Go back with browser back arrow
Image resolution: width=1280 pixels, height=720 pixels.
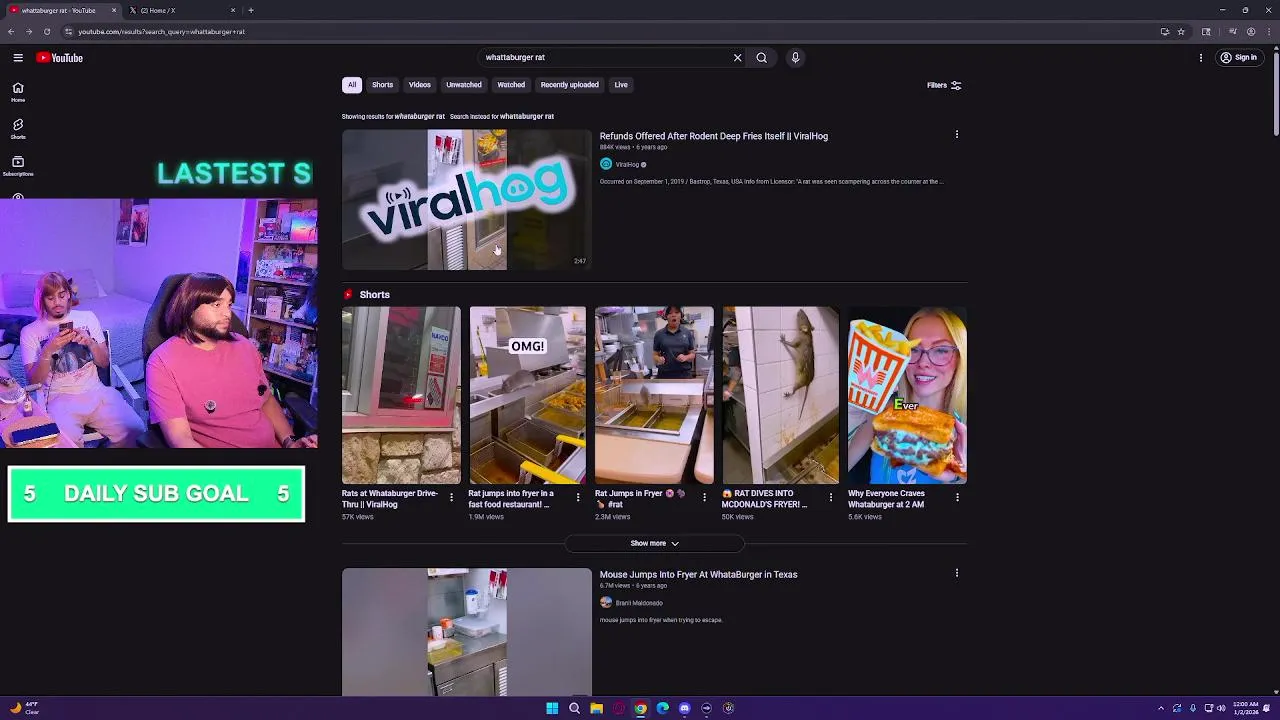coord(11,31)
